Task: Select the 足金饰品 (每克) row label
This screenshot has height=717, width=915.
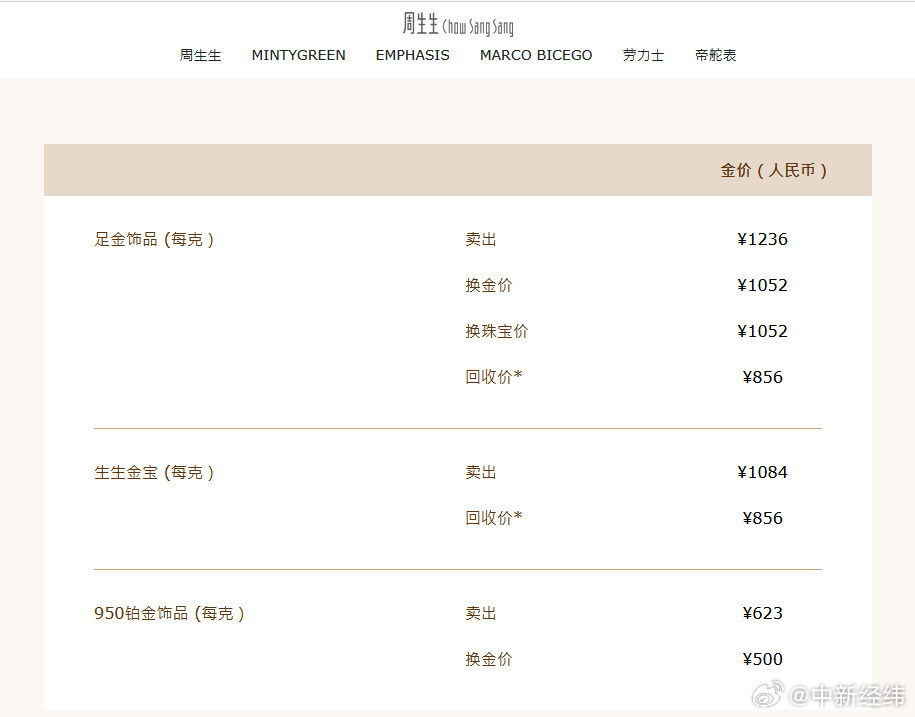Action: [x=154, y=239]
